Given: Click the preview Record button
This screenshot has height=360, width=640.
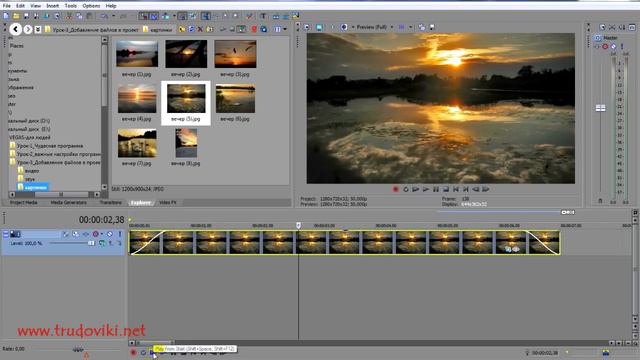Looking at the screenshot, I should pyautogui.click(x=395, y=189).
